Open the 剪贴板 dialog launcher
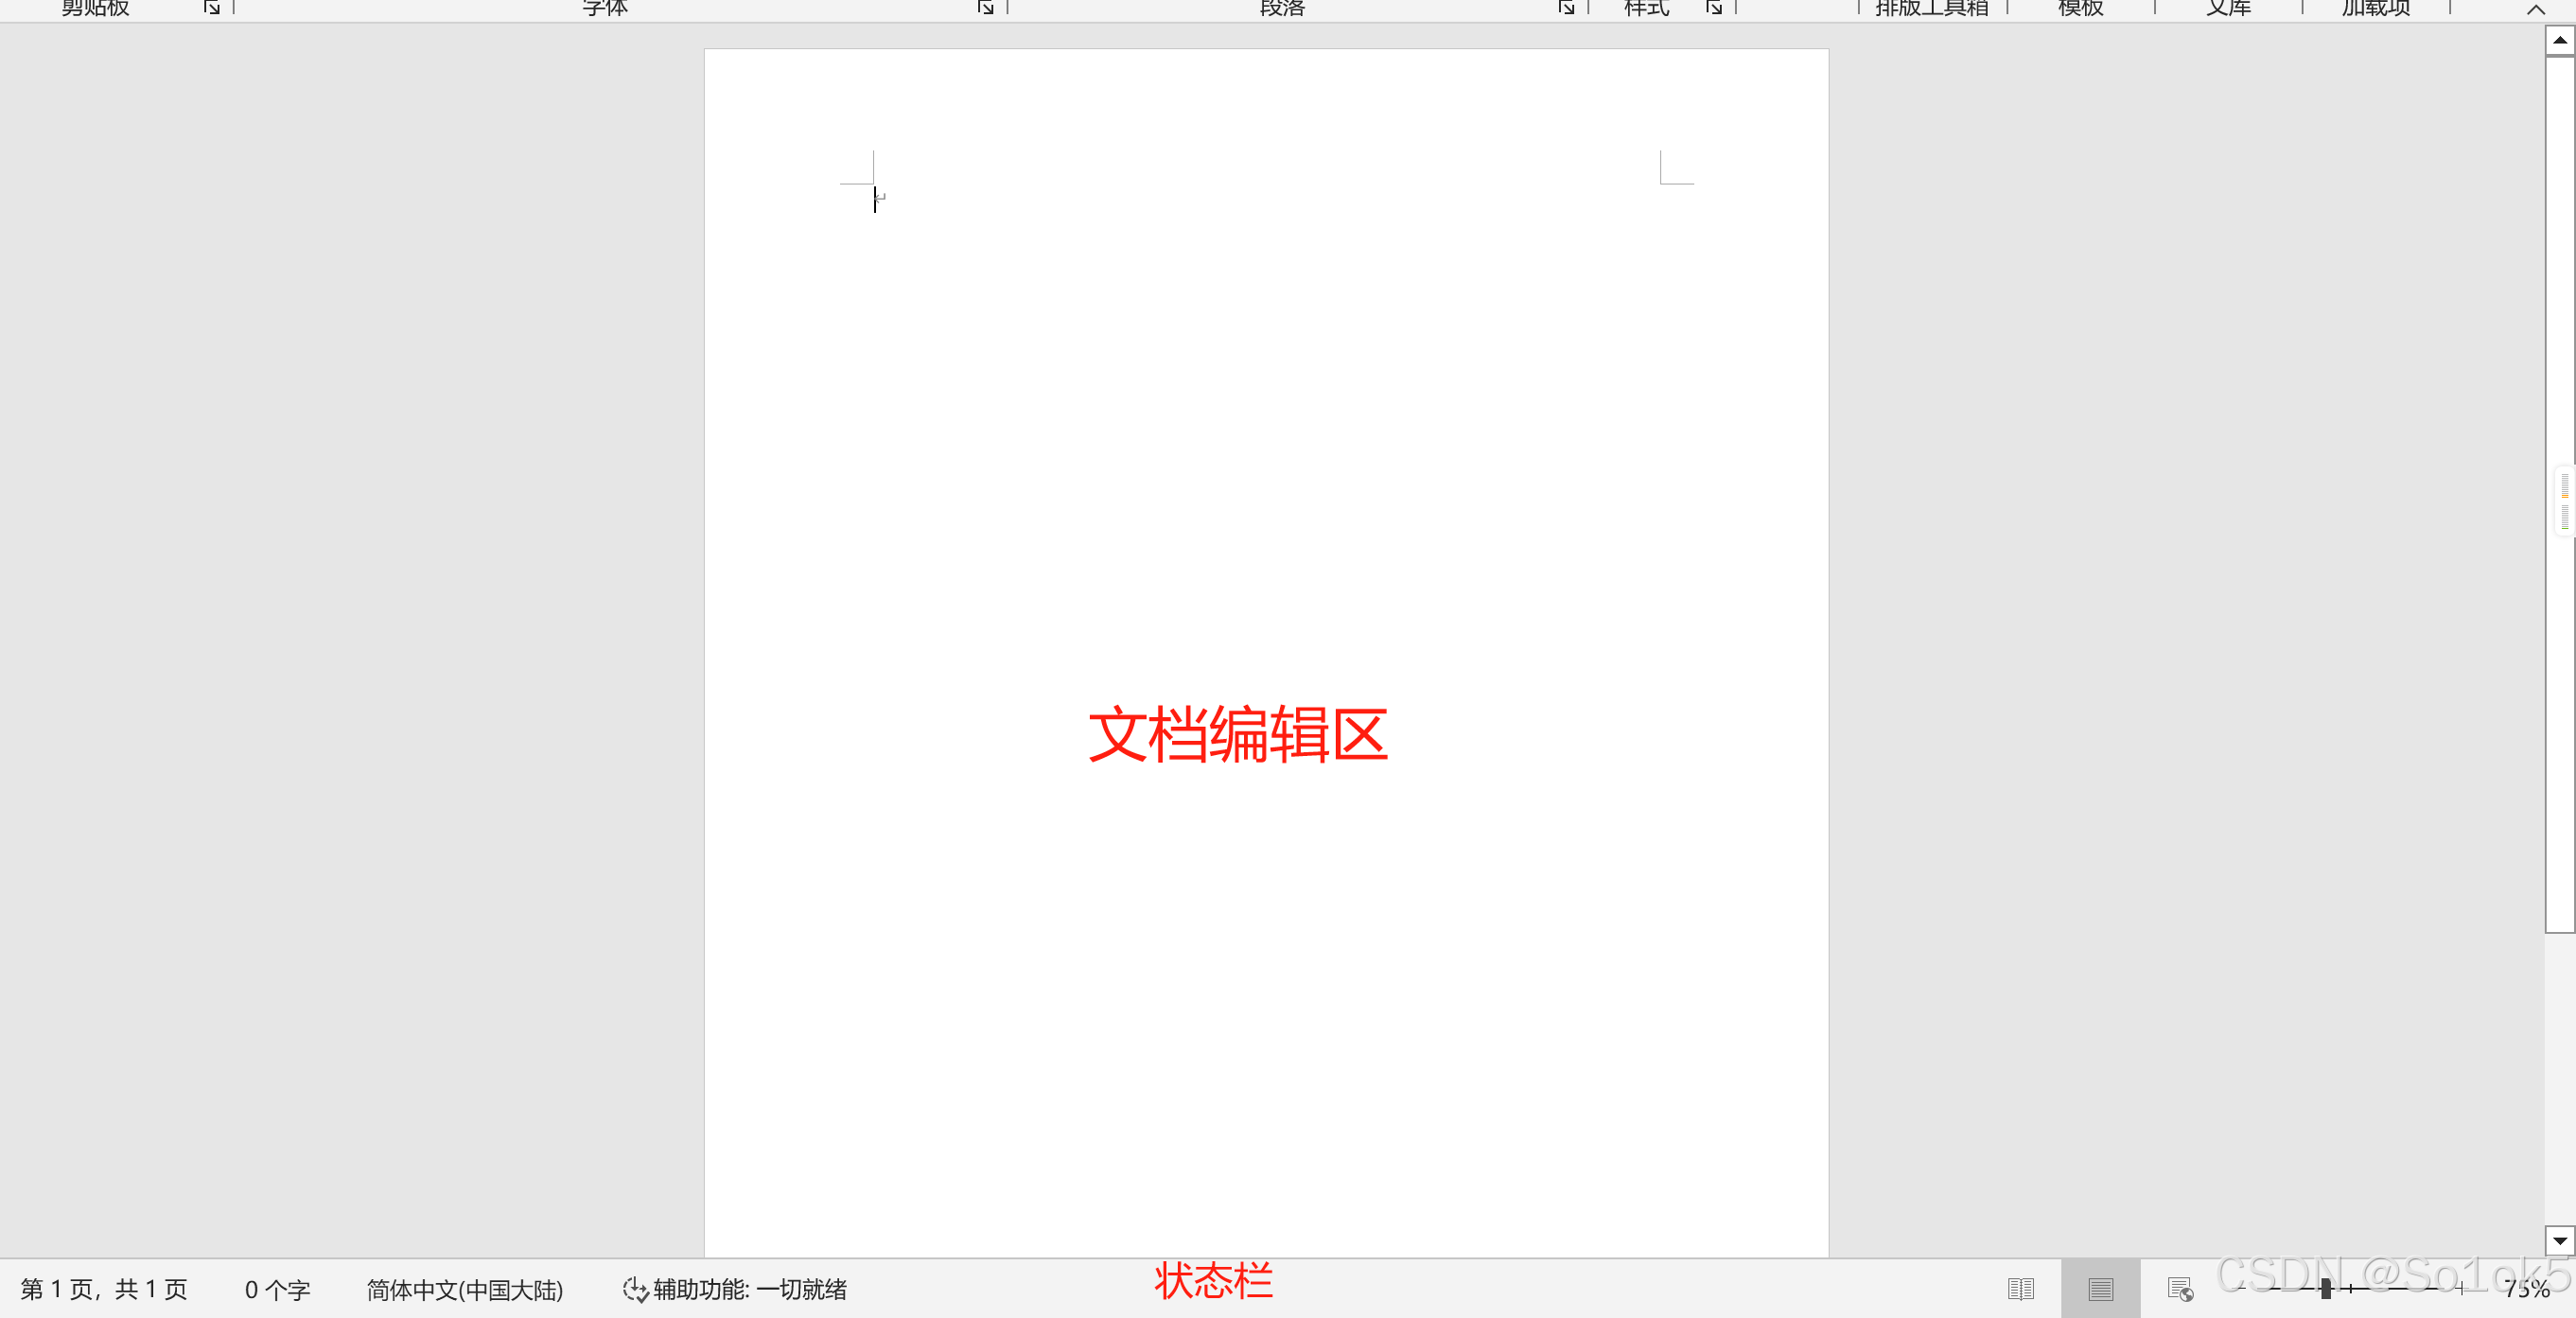Viewport: 2576px width, 1318px height. tap(211, 7)
